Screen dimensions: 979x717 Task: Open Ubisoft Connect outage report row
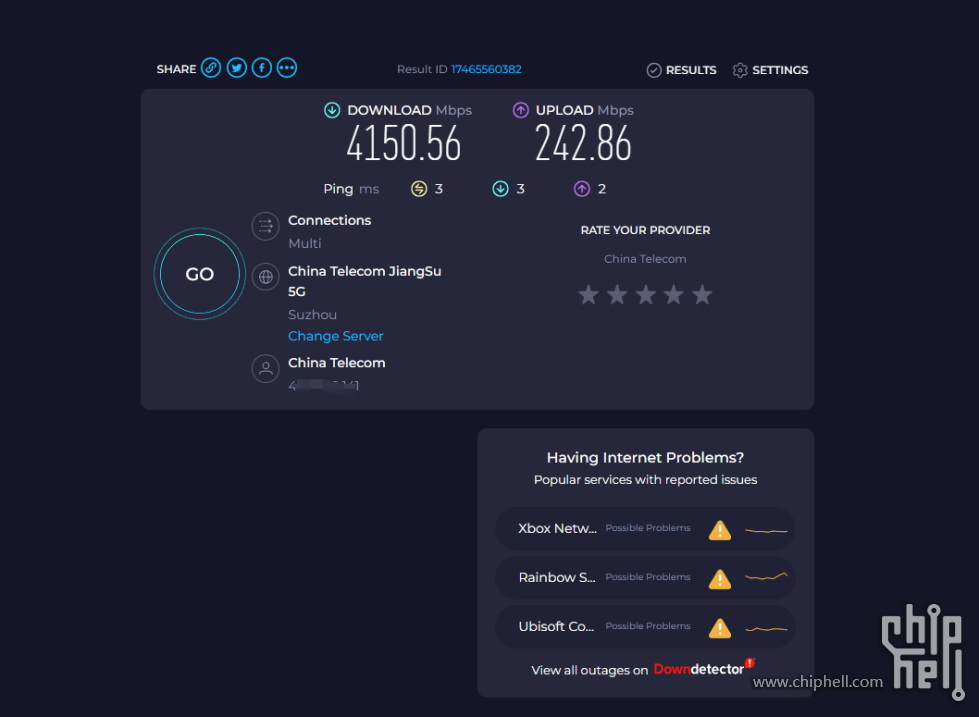click(x=645, y=626)
